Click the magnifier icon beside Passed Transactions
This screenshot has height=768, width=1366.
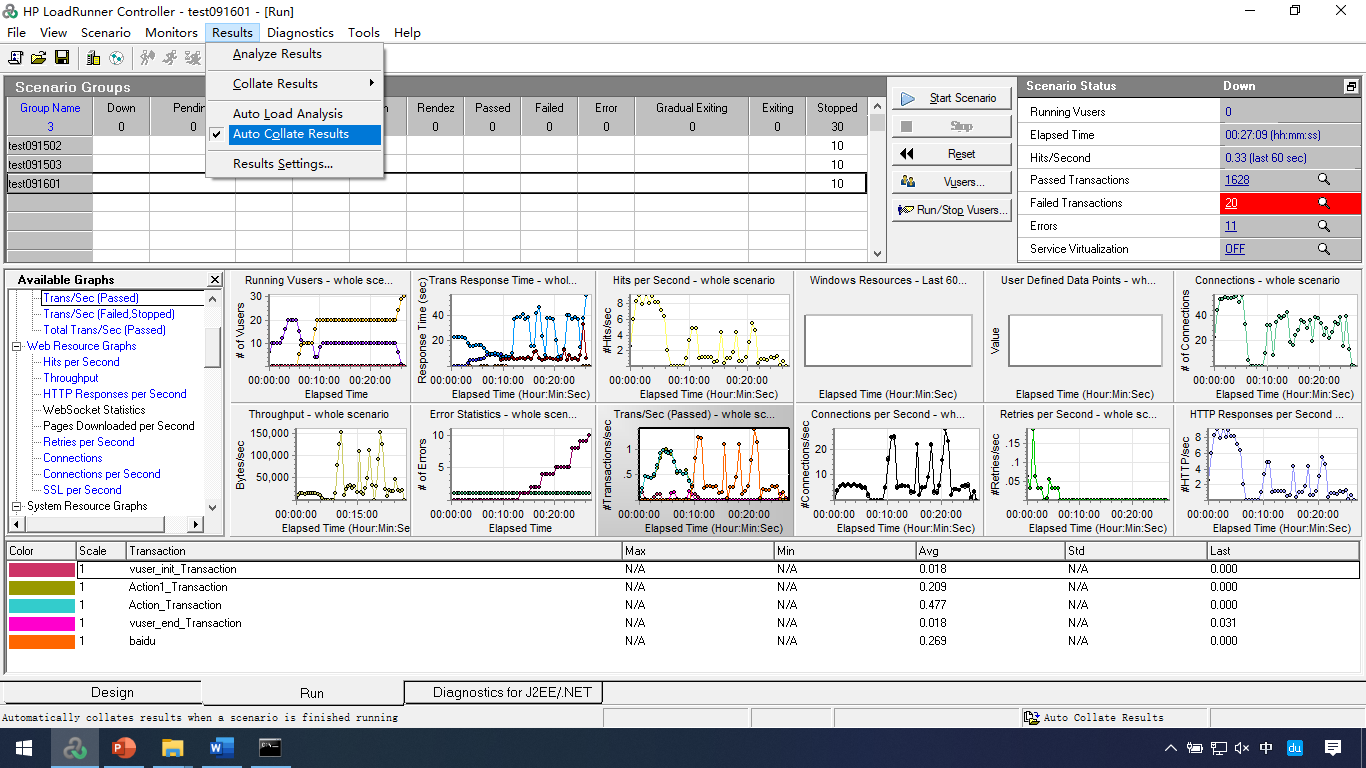1323,180
